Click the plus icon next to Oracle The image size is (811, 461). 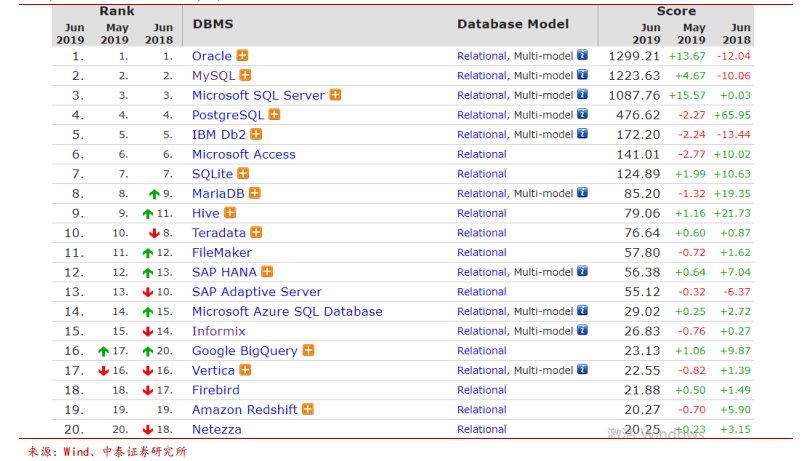point(242,55)
